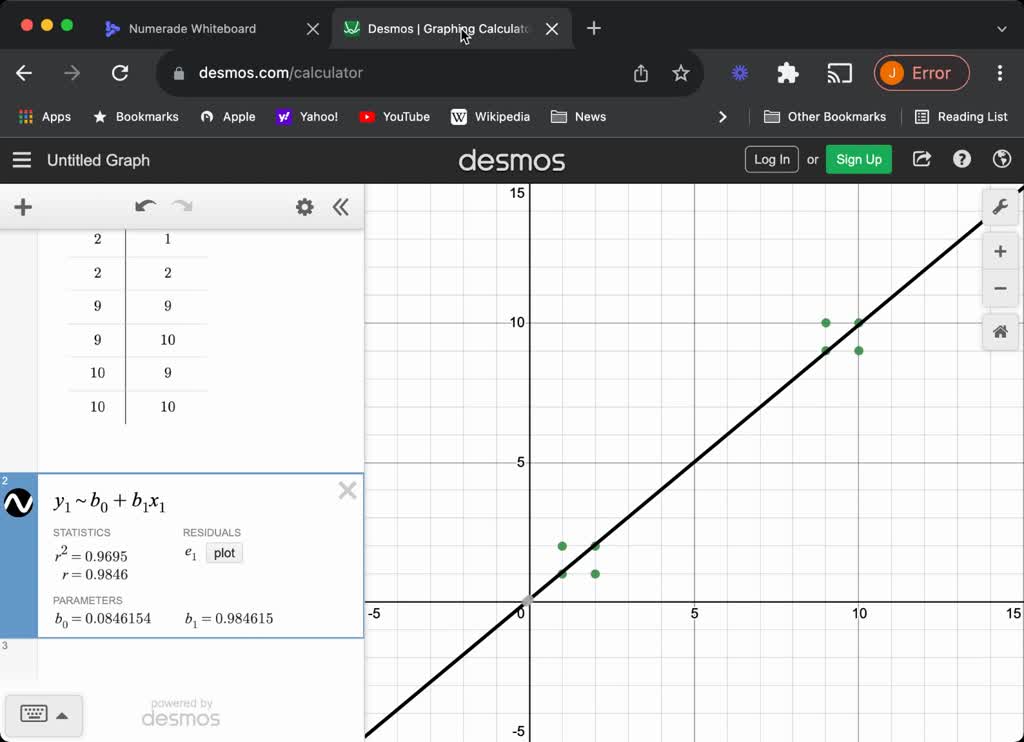Viewport: 1024px width, 742px height.
Task: Open the Desmos share graph icon
Action: (921, 159)
